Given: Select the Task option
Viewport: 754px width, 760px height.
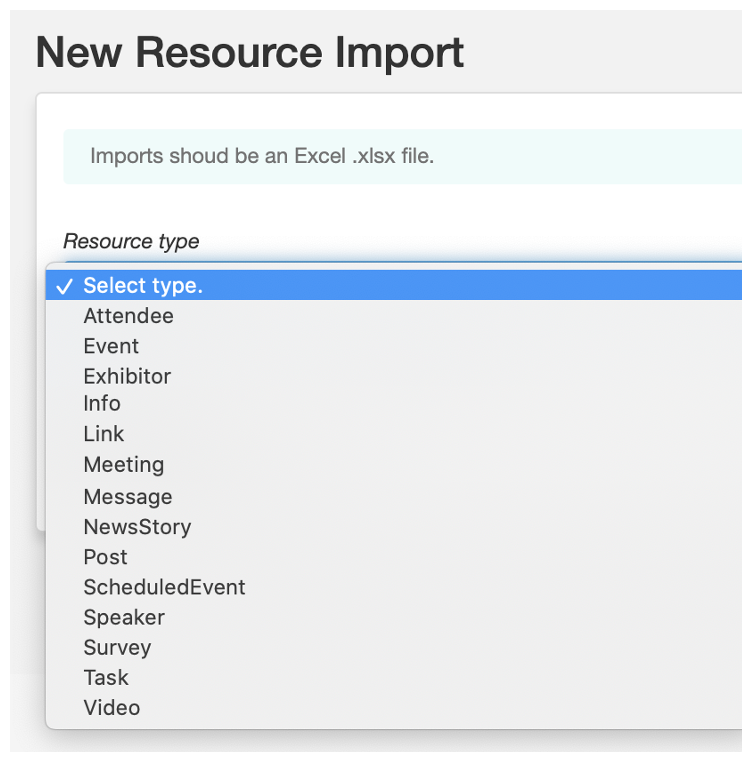Looking at the screenshot, I should point(393,677).
